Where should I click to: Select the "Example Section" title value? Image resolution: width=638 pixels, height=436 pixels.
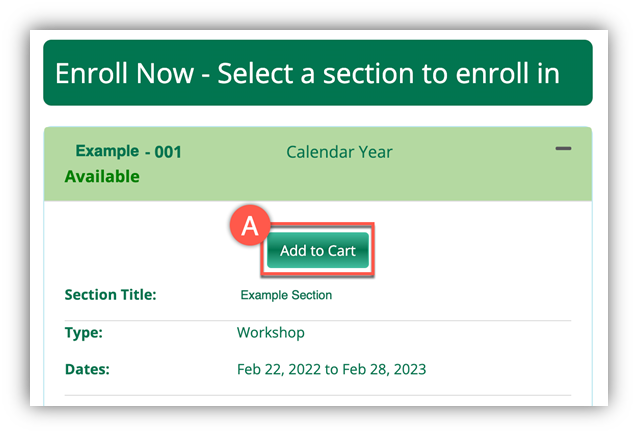click(286, 295)
